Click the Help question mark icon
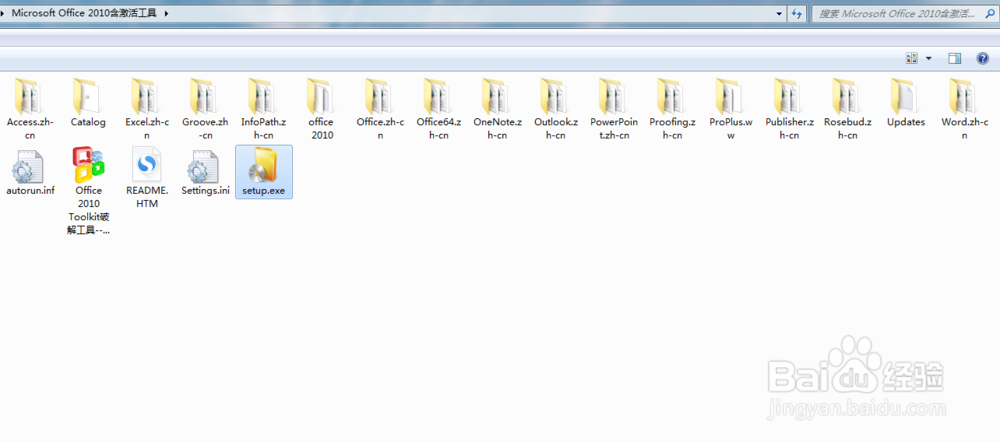Viewport: 1000px width, 442px height. tap(983, 59)
